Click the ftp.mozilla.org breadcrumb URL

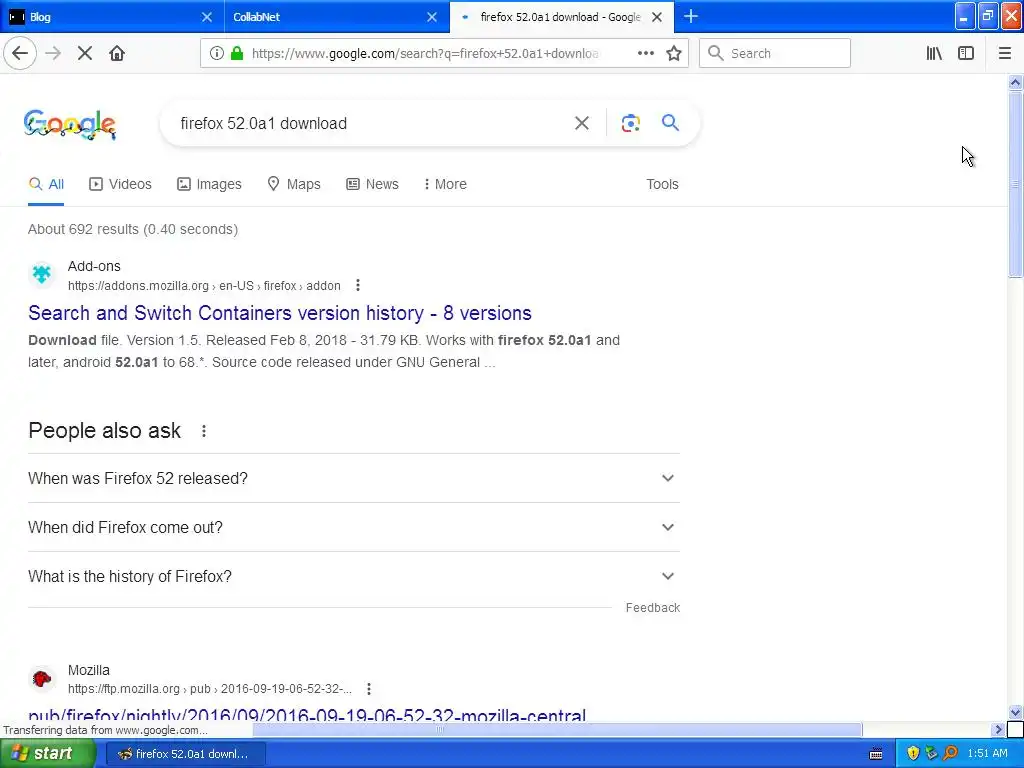click(210, 689)
